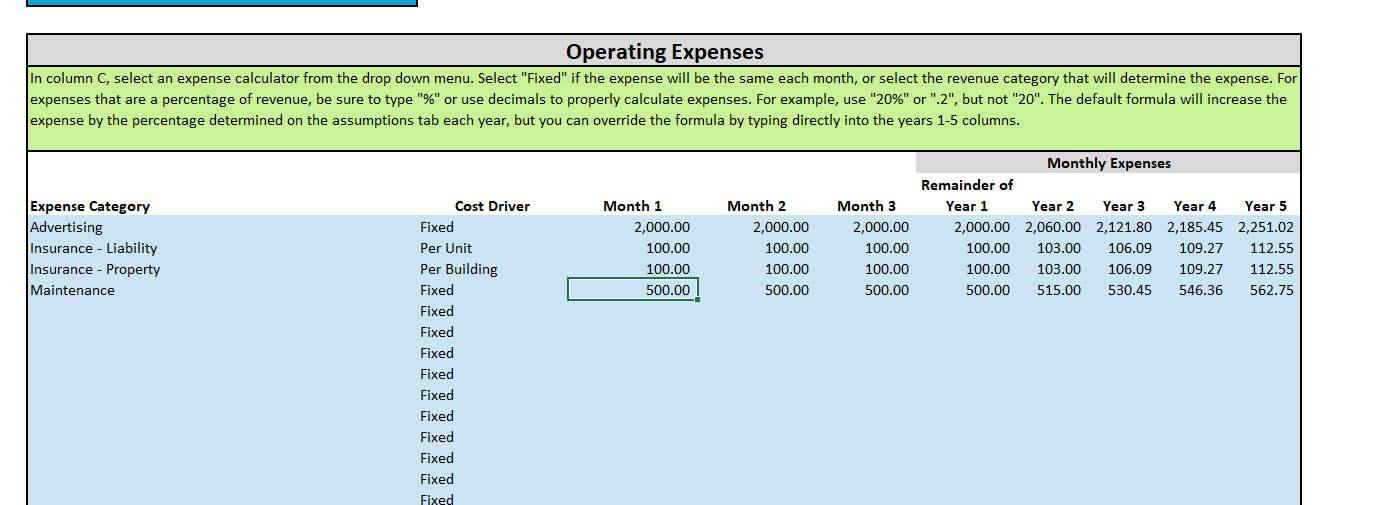Select Advertising Month 1 value 2,000.00
This screenshot has width=1399, height=505.
click(632, 227)
